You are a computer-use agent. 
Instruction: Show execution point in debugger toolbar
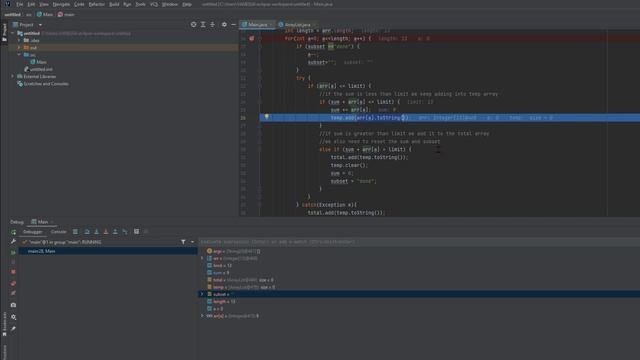pyautogui.click(x=76, y=232)
